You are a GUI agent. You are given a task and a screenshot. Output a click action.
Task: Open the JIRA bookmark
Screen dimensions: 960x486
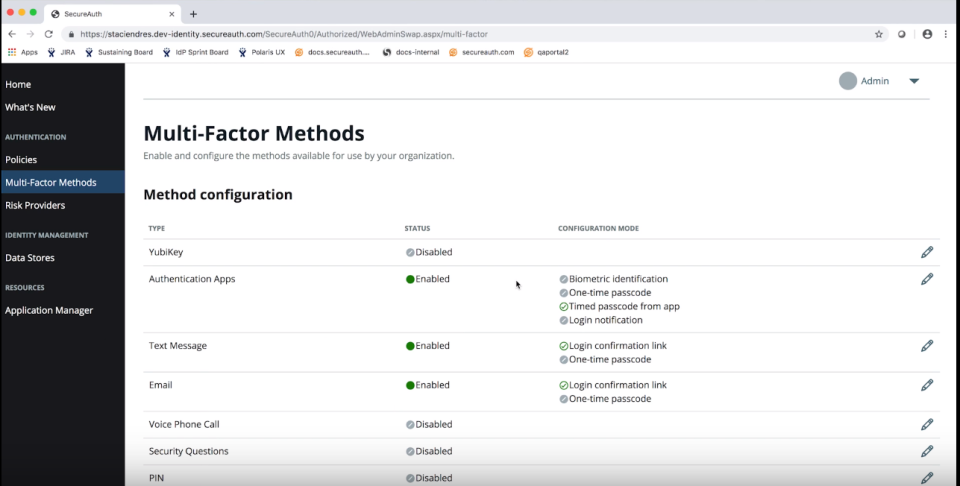click(x=61, y=52)
